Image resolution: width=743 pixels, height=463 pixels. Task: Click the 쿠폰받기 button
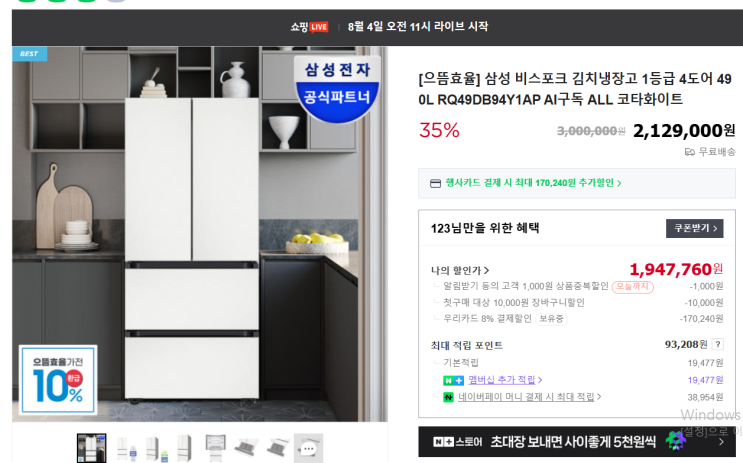(x=695, y=228)
